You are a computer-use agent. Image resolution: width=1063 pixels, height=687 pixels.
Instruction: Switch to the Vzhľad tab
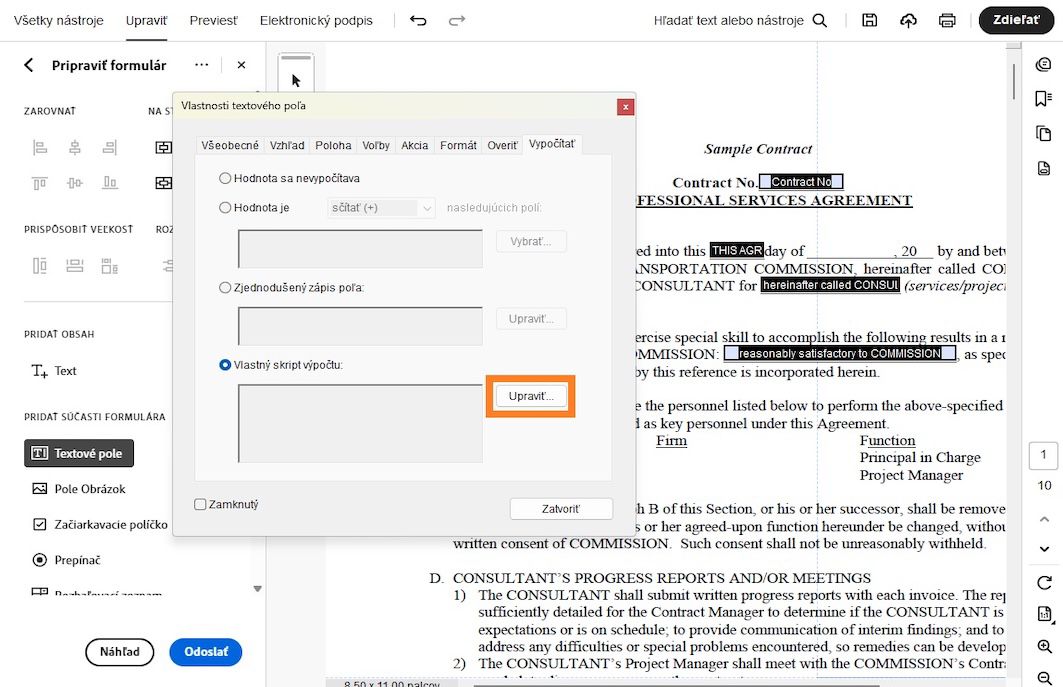287,144
